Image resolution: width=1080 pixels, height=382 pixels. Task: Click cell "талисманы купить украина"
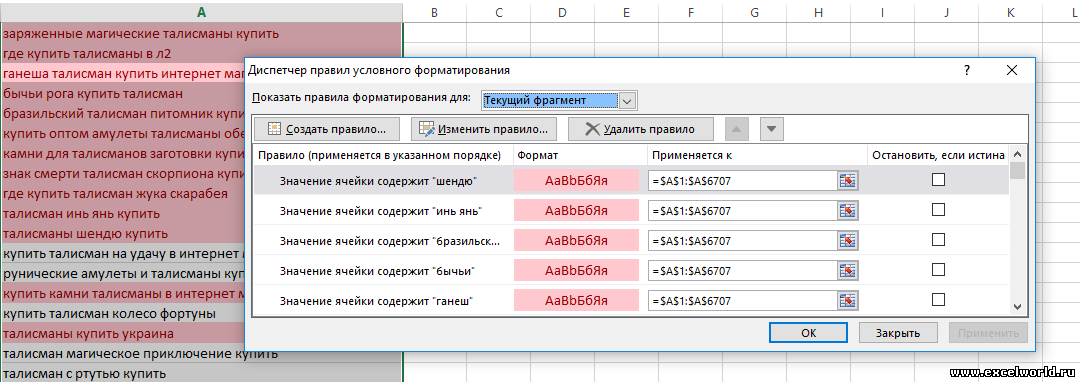pos(123,334)
